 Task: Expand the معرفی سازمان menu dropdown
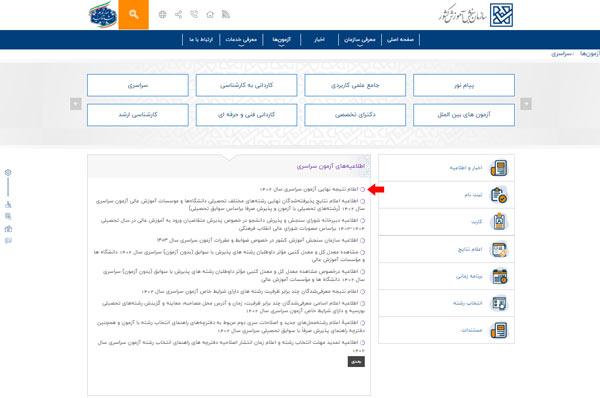tap(360, 40)
